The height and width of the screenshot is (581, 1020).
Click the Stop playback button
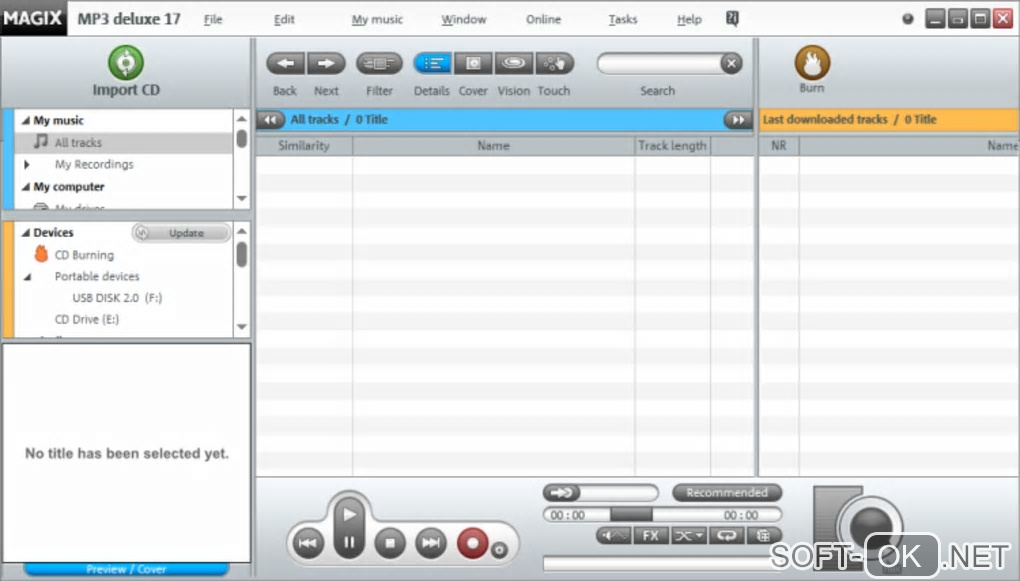click(x=390, y=543)
